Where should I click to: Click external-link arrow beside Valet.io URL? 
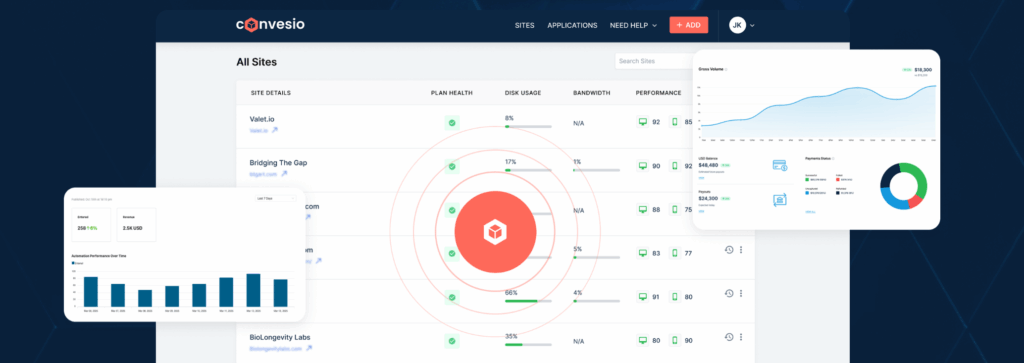[x=275, y=130]
